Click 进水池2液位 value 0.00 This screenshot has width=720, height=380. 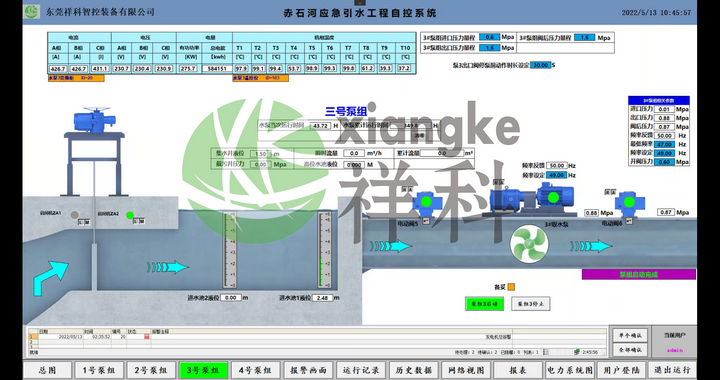click(231, 297)
